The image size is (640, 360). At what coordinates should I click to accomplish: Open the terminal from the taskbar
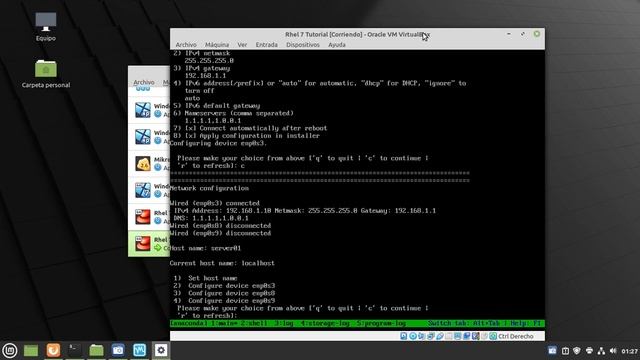point(74,350)
